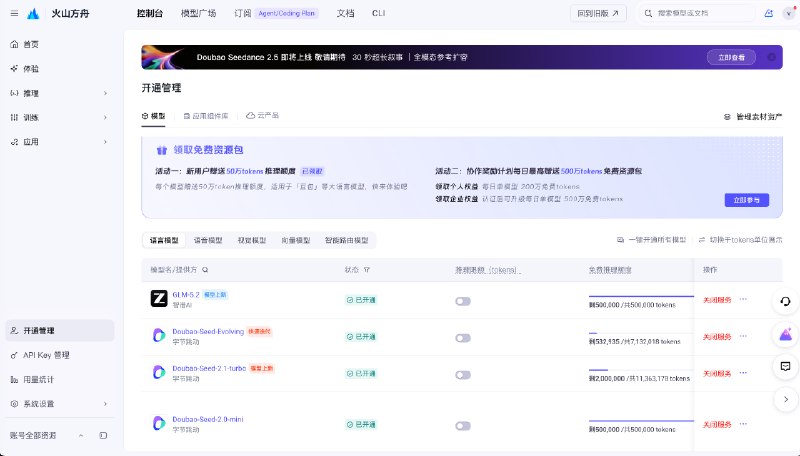Click the search documentation input field
The width and height of the screenshot is (800, 456).
pyautogui.click(x=697, y=13)
